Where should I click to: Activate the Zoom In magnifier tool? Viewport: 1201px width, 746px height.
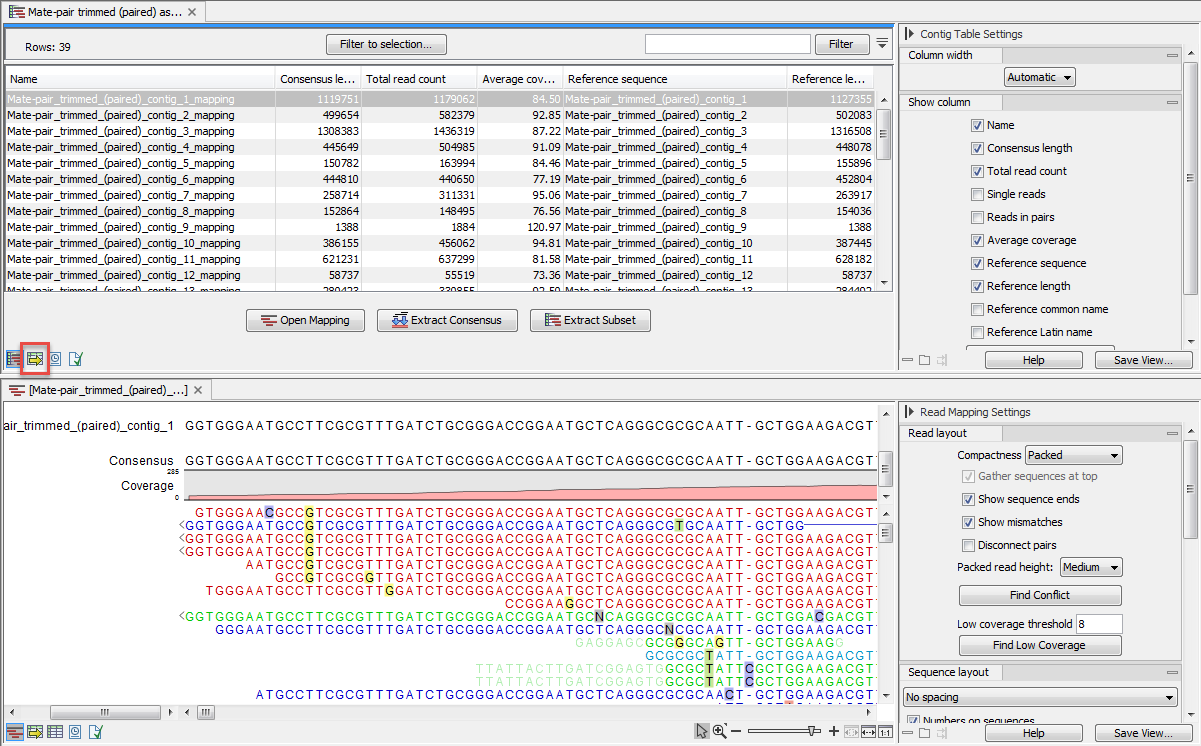point(719,732)
